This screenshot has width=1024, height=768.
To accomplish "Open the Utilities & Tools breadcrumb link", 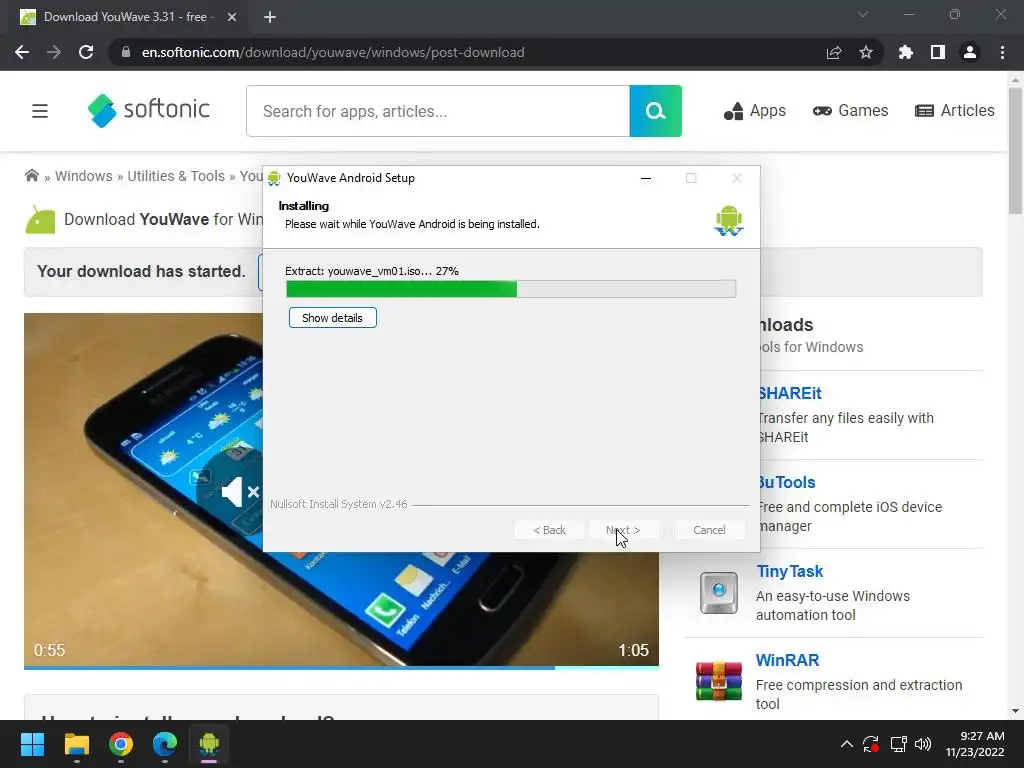I will point(176,176).
